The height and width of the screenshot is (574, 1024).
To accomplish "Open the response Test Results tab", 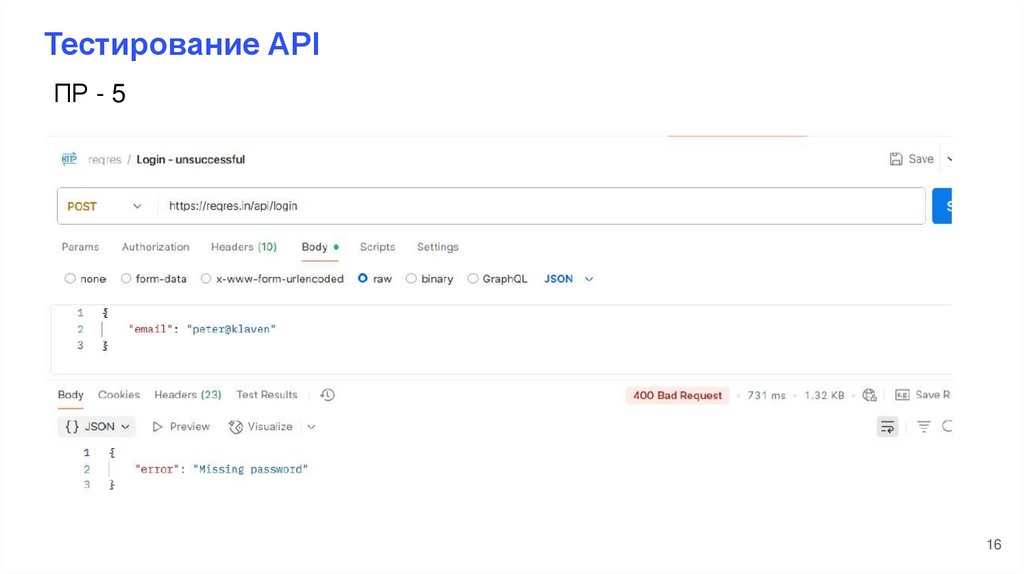I will pos(267,395).
